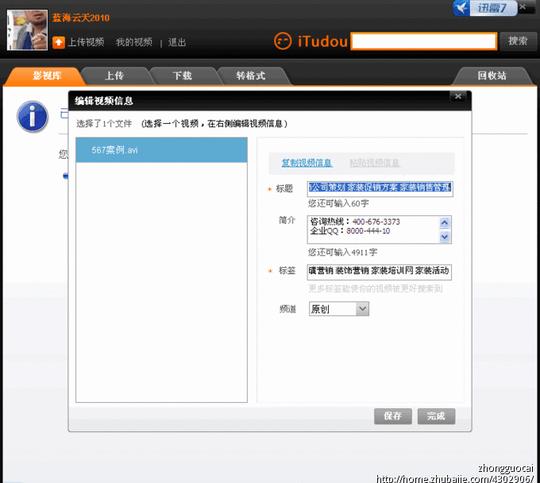Switch to the 上传 tab
Screen dimensions: 540x483
click(x=114, y=75)
